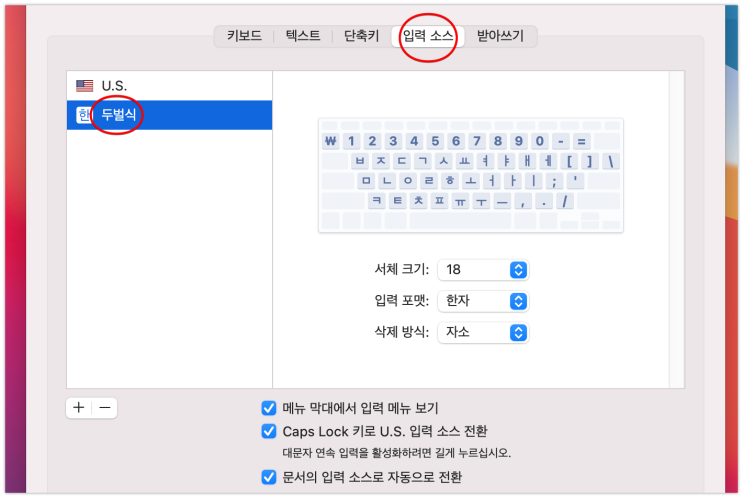Open the 텍스트 tab
The width and height of the screenshot is (743, 498).
point(303,36)
